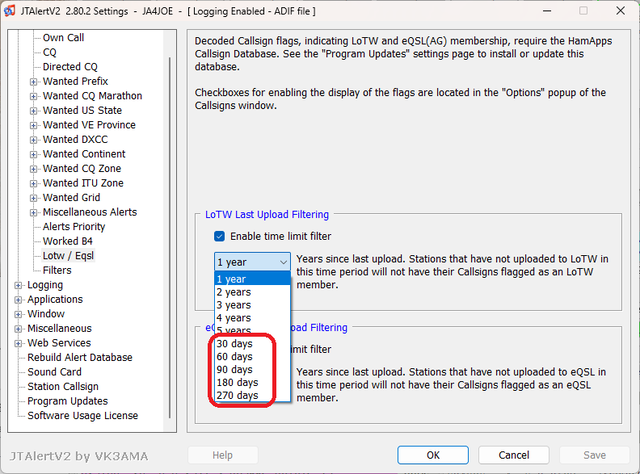Select Directed CQ tree item
Image resolution: width=640 pixels, height=474 pixels.
(x=70, y=67)
